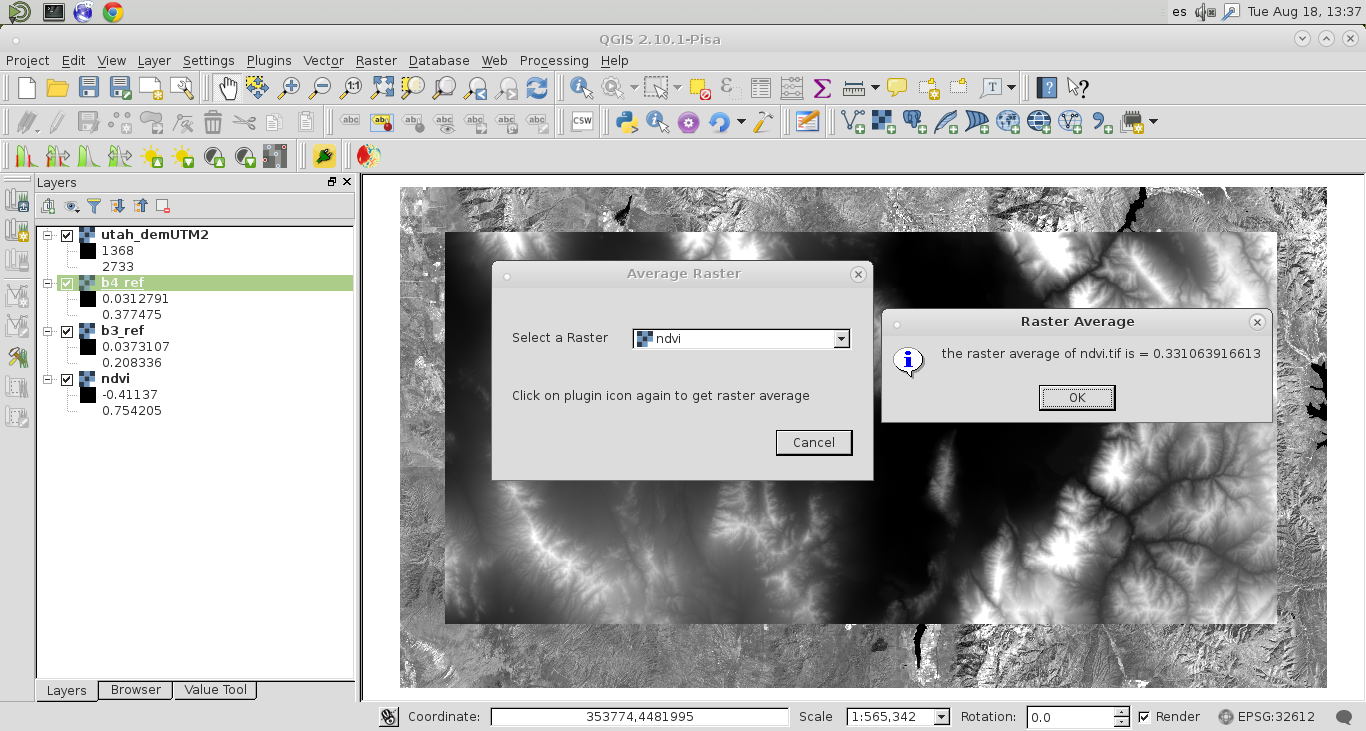
Task: Click Add SpatiaLite Layer feather icon
Action: [945, 122]
